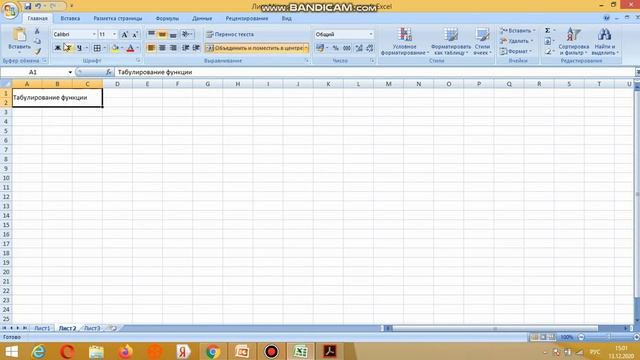Activate the Format Painter brush
640x360 pixels.
coord(37,51)
